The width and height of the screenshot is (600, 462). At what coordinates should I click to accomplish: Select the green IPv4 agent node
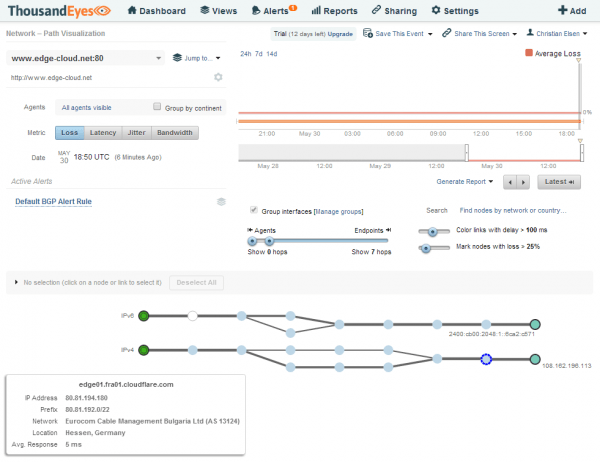click(x=144, y=350)
